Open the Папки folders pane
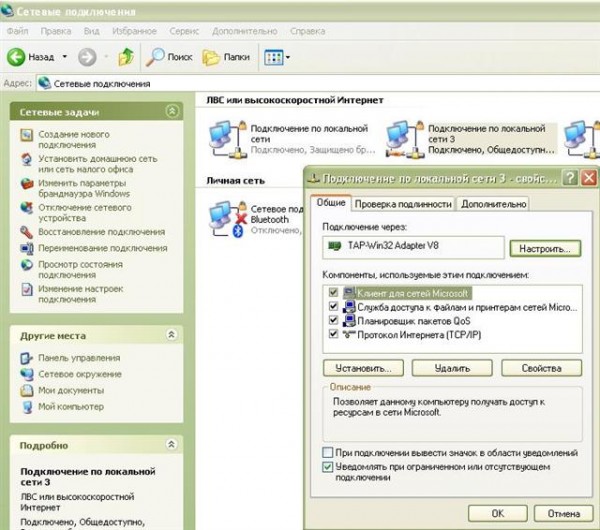The height and width of the screenshot is (530, 600). pyautogui.click(x=226, y=57)
